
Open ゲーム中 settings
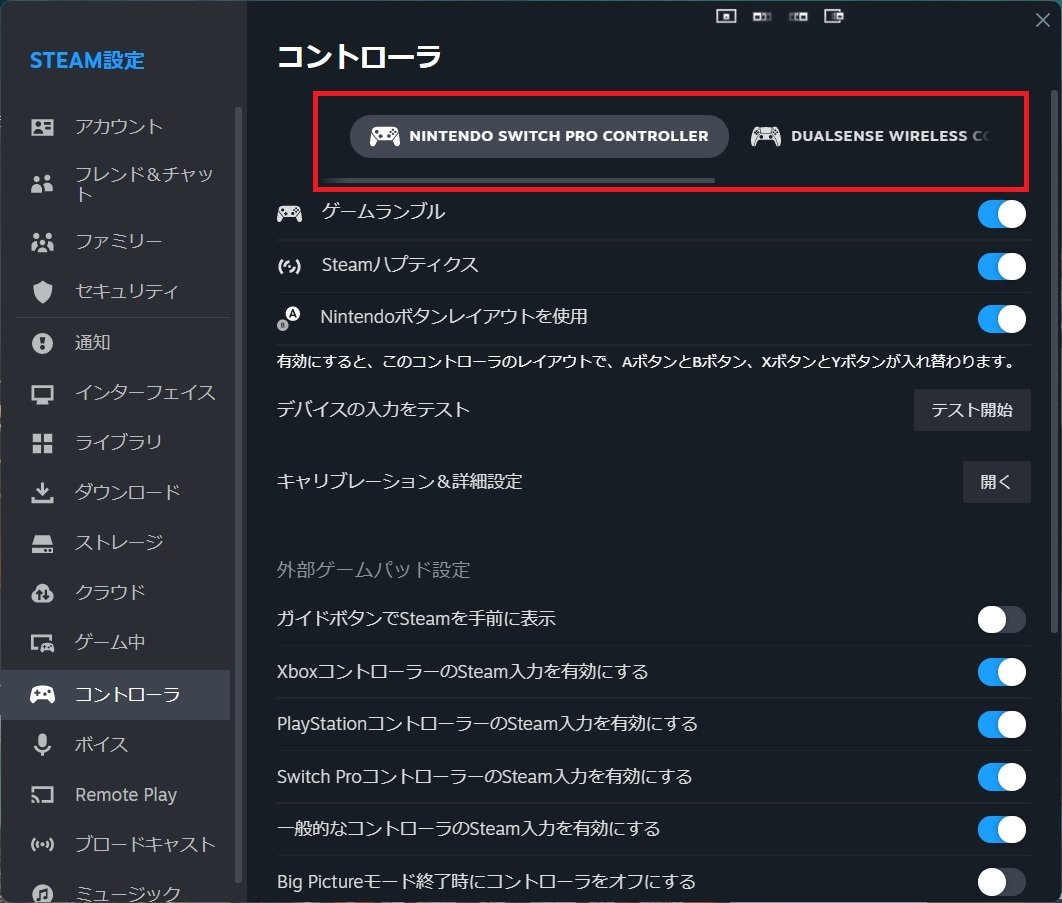116,643
